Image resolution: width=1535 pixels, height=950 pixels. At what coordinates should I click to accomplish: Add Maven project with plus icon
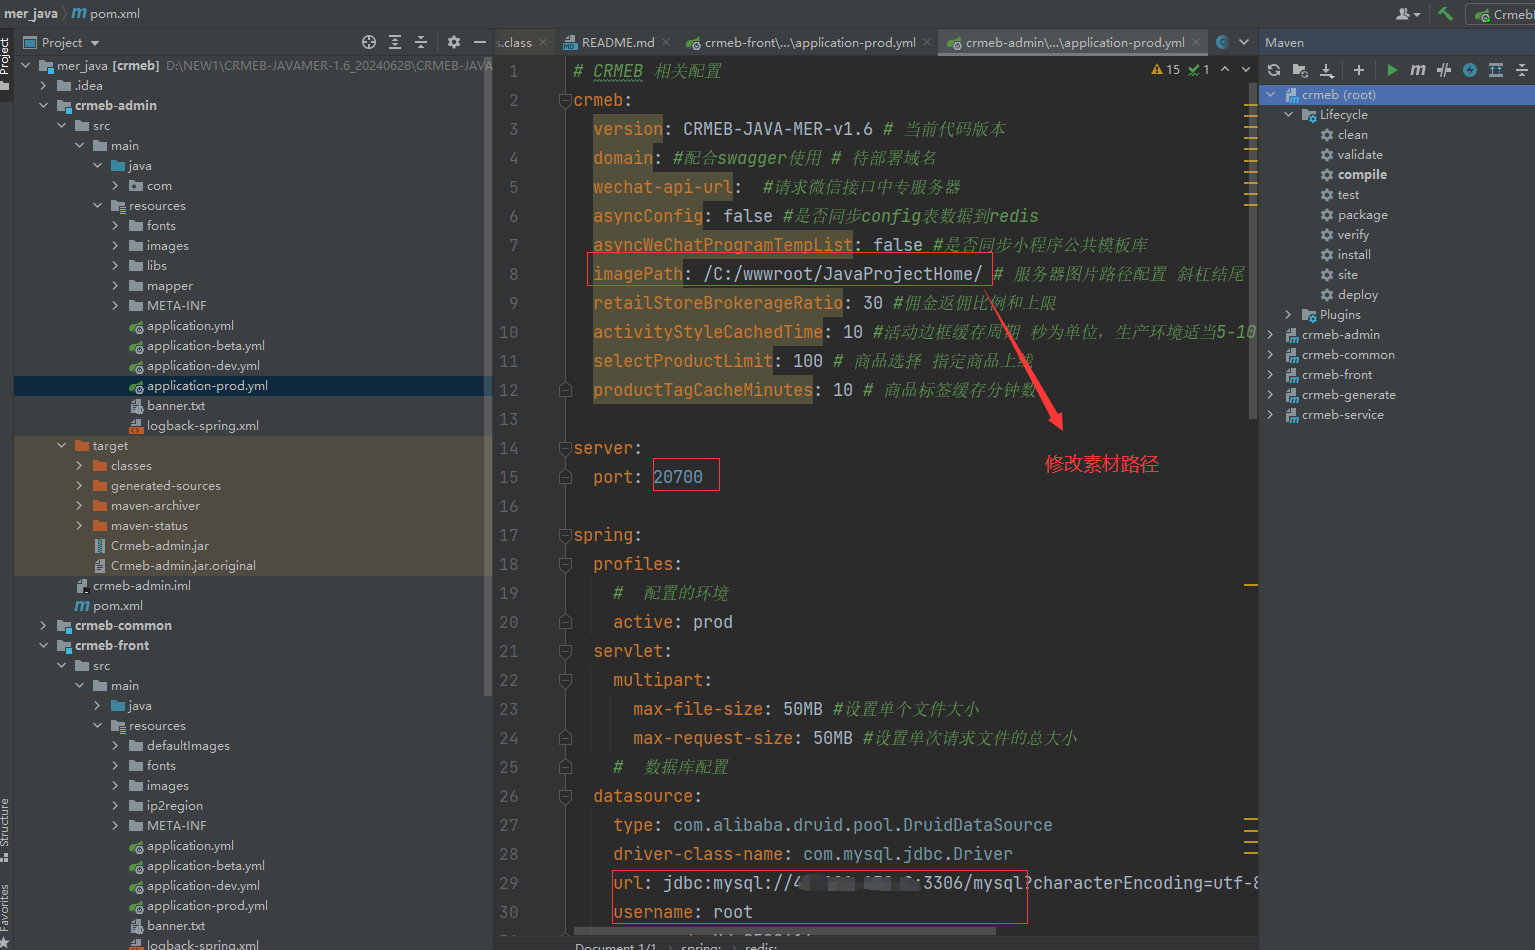tap(1358, 70)
